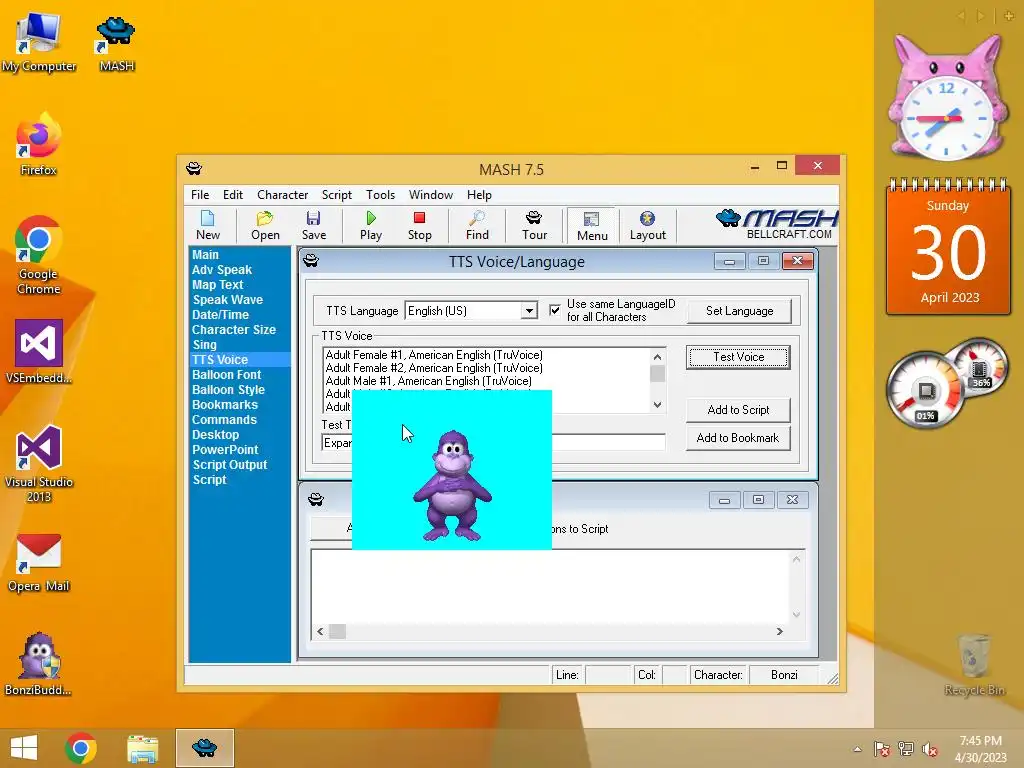Click Add to Script button
The image size is (1024, 768).
[738, 409]
